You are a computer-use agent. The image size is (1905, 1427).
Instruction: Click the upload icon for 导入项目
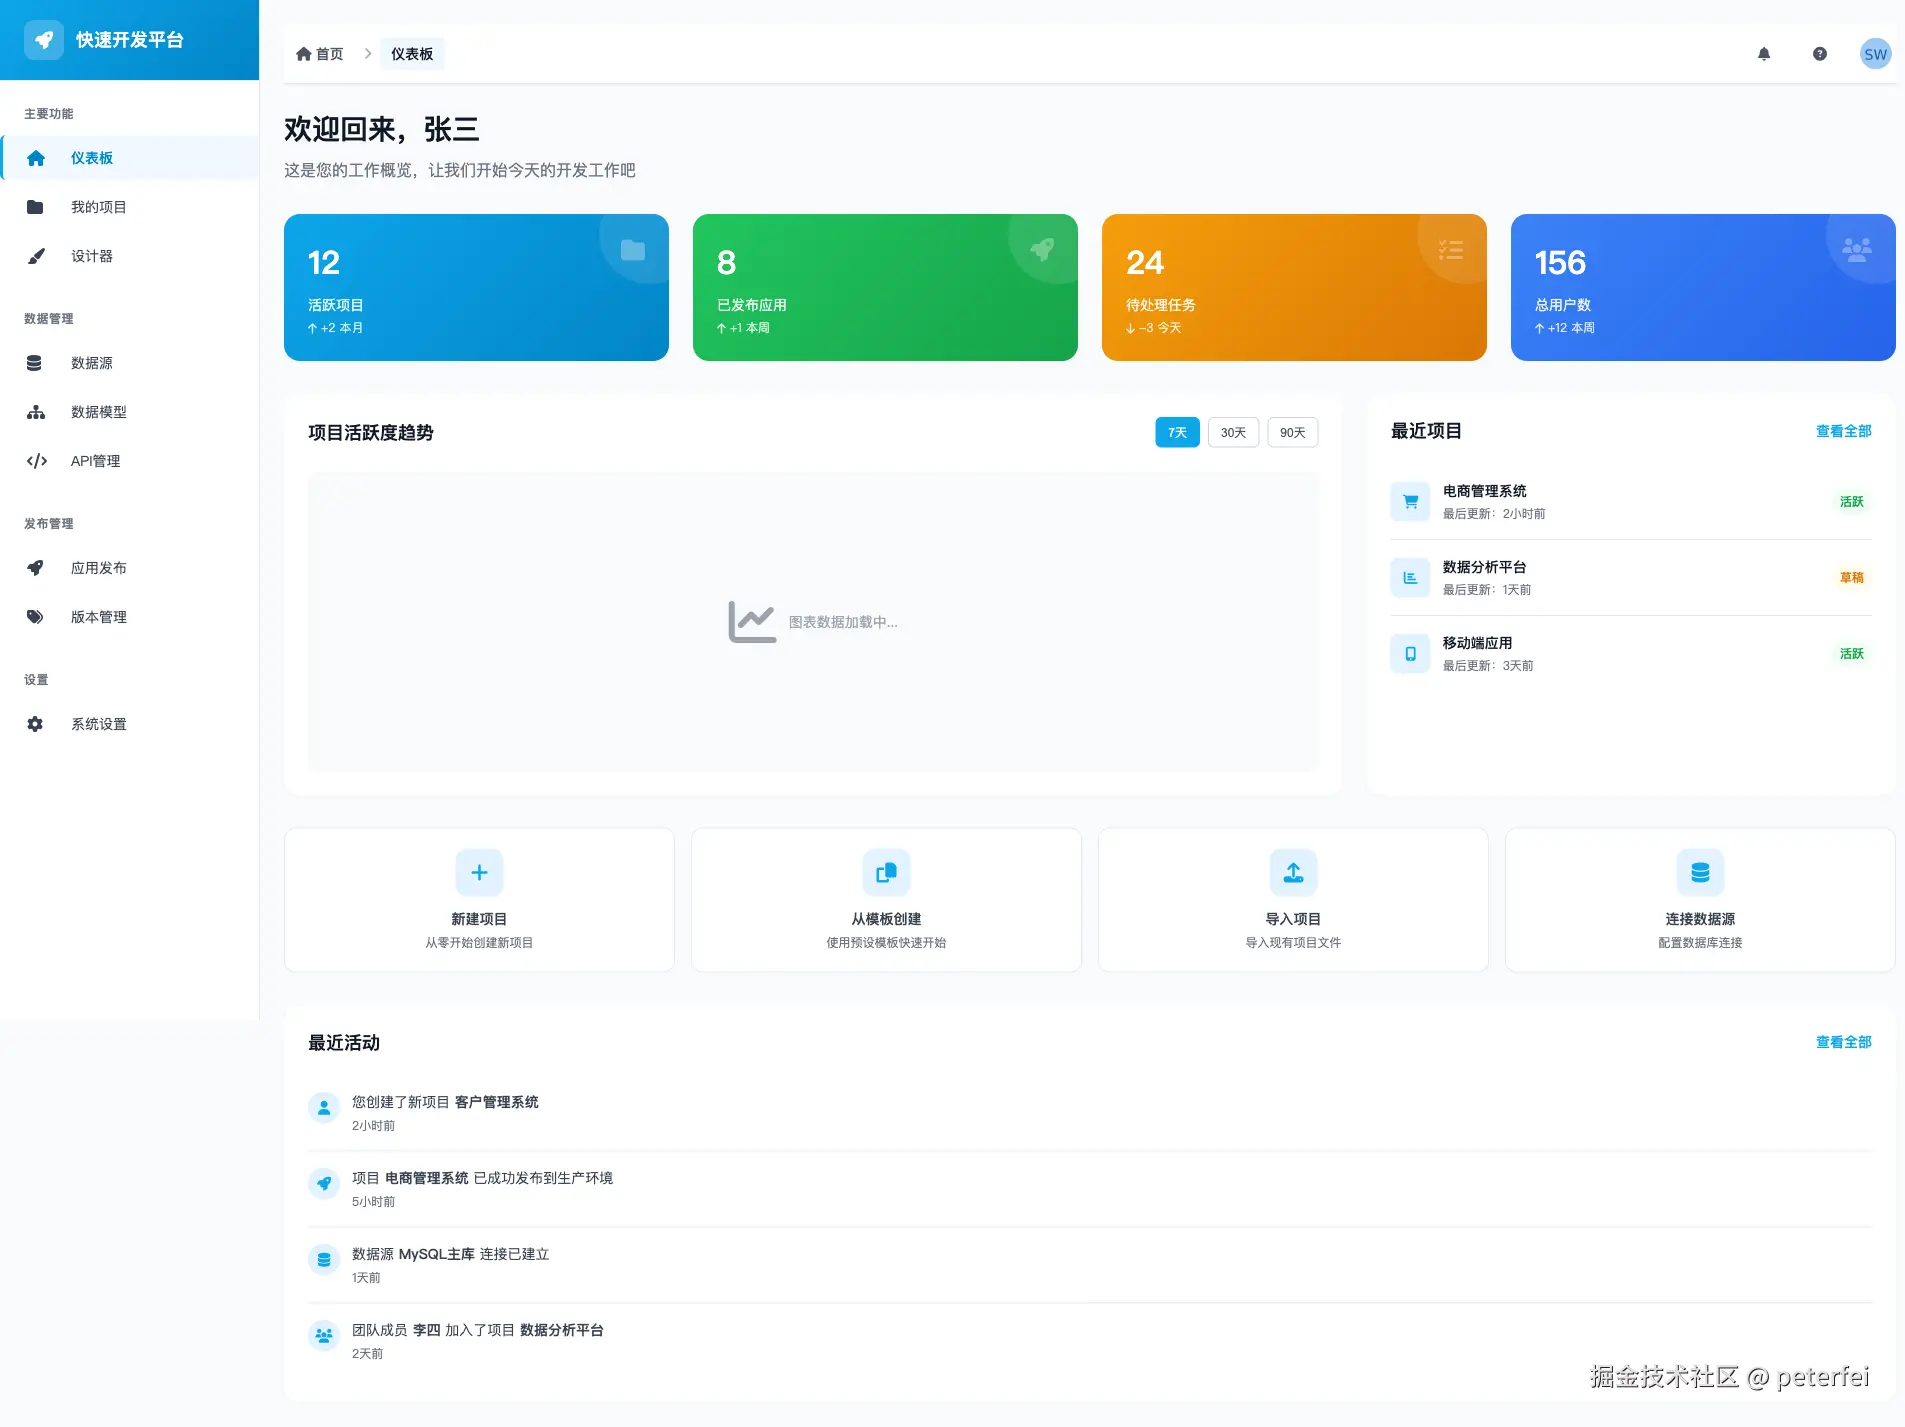click(x=1293, y=872)
